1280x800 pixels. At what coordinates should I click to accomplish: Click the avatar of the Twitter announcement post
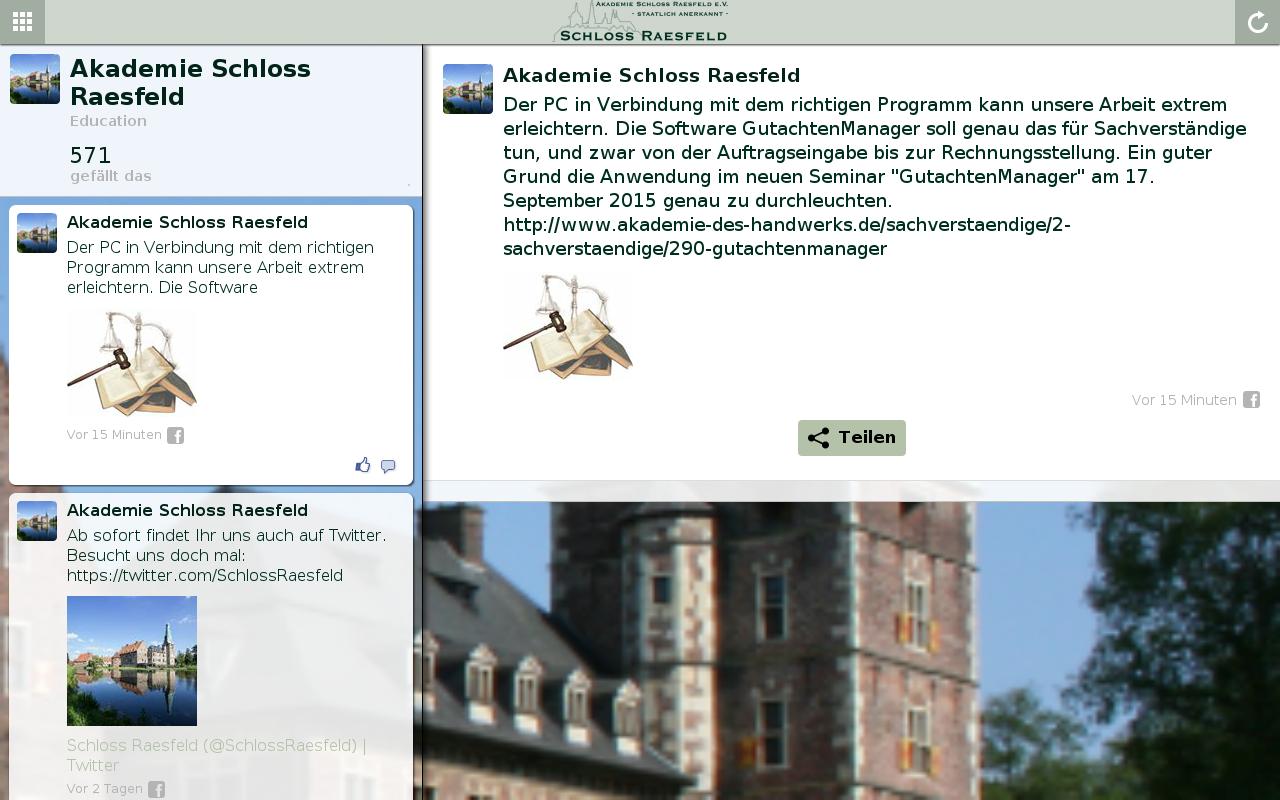coord(37,521)
